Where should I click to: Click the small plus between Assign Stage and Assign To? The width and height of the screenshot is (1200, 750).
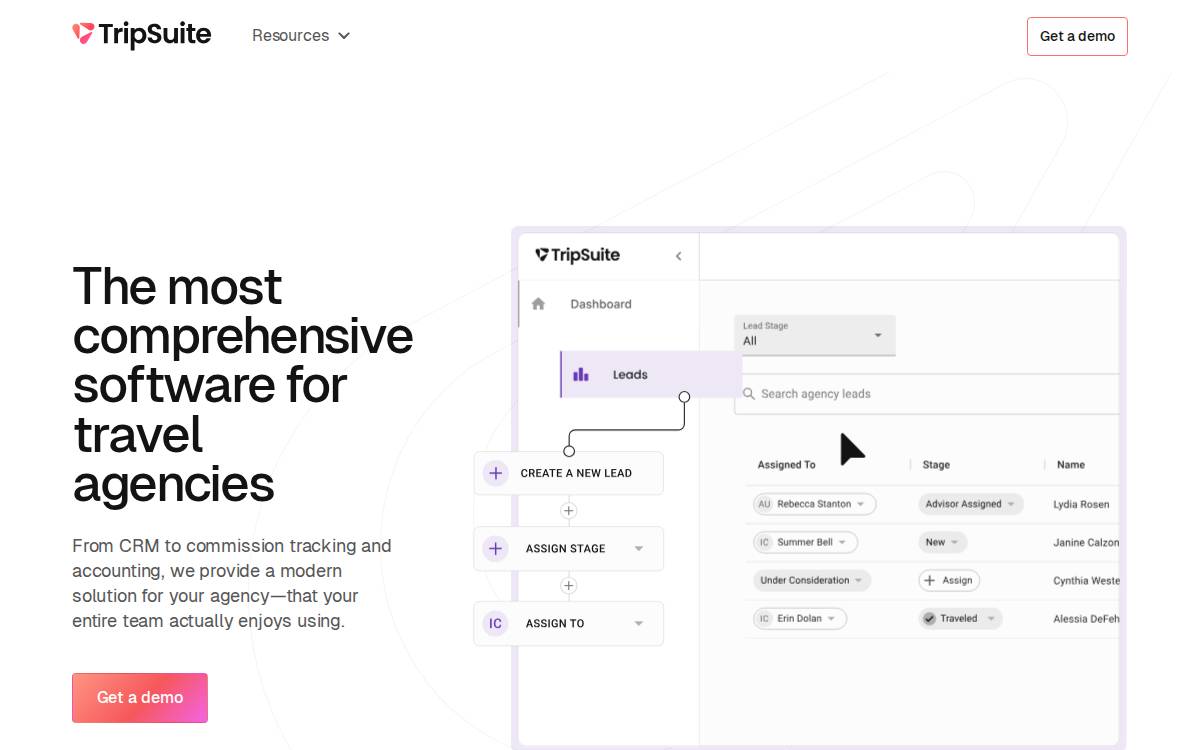pos(569,586)
